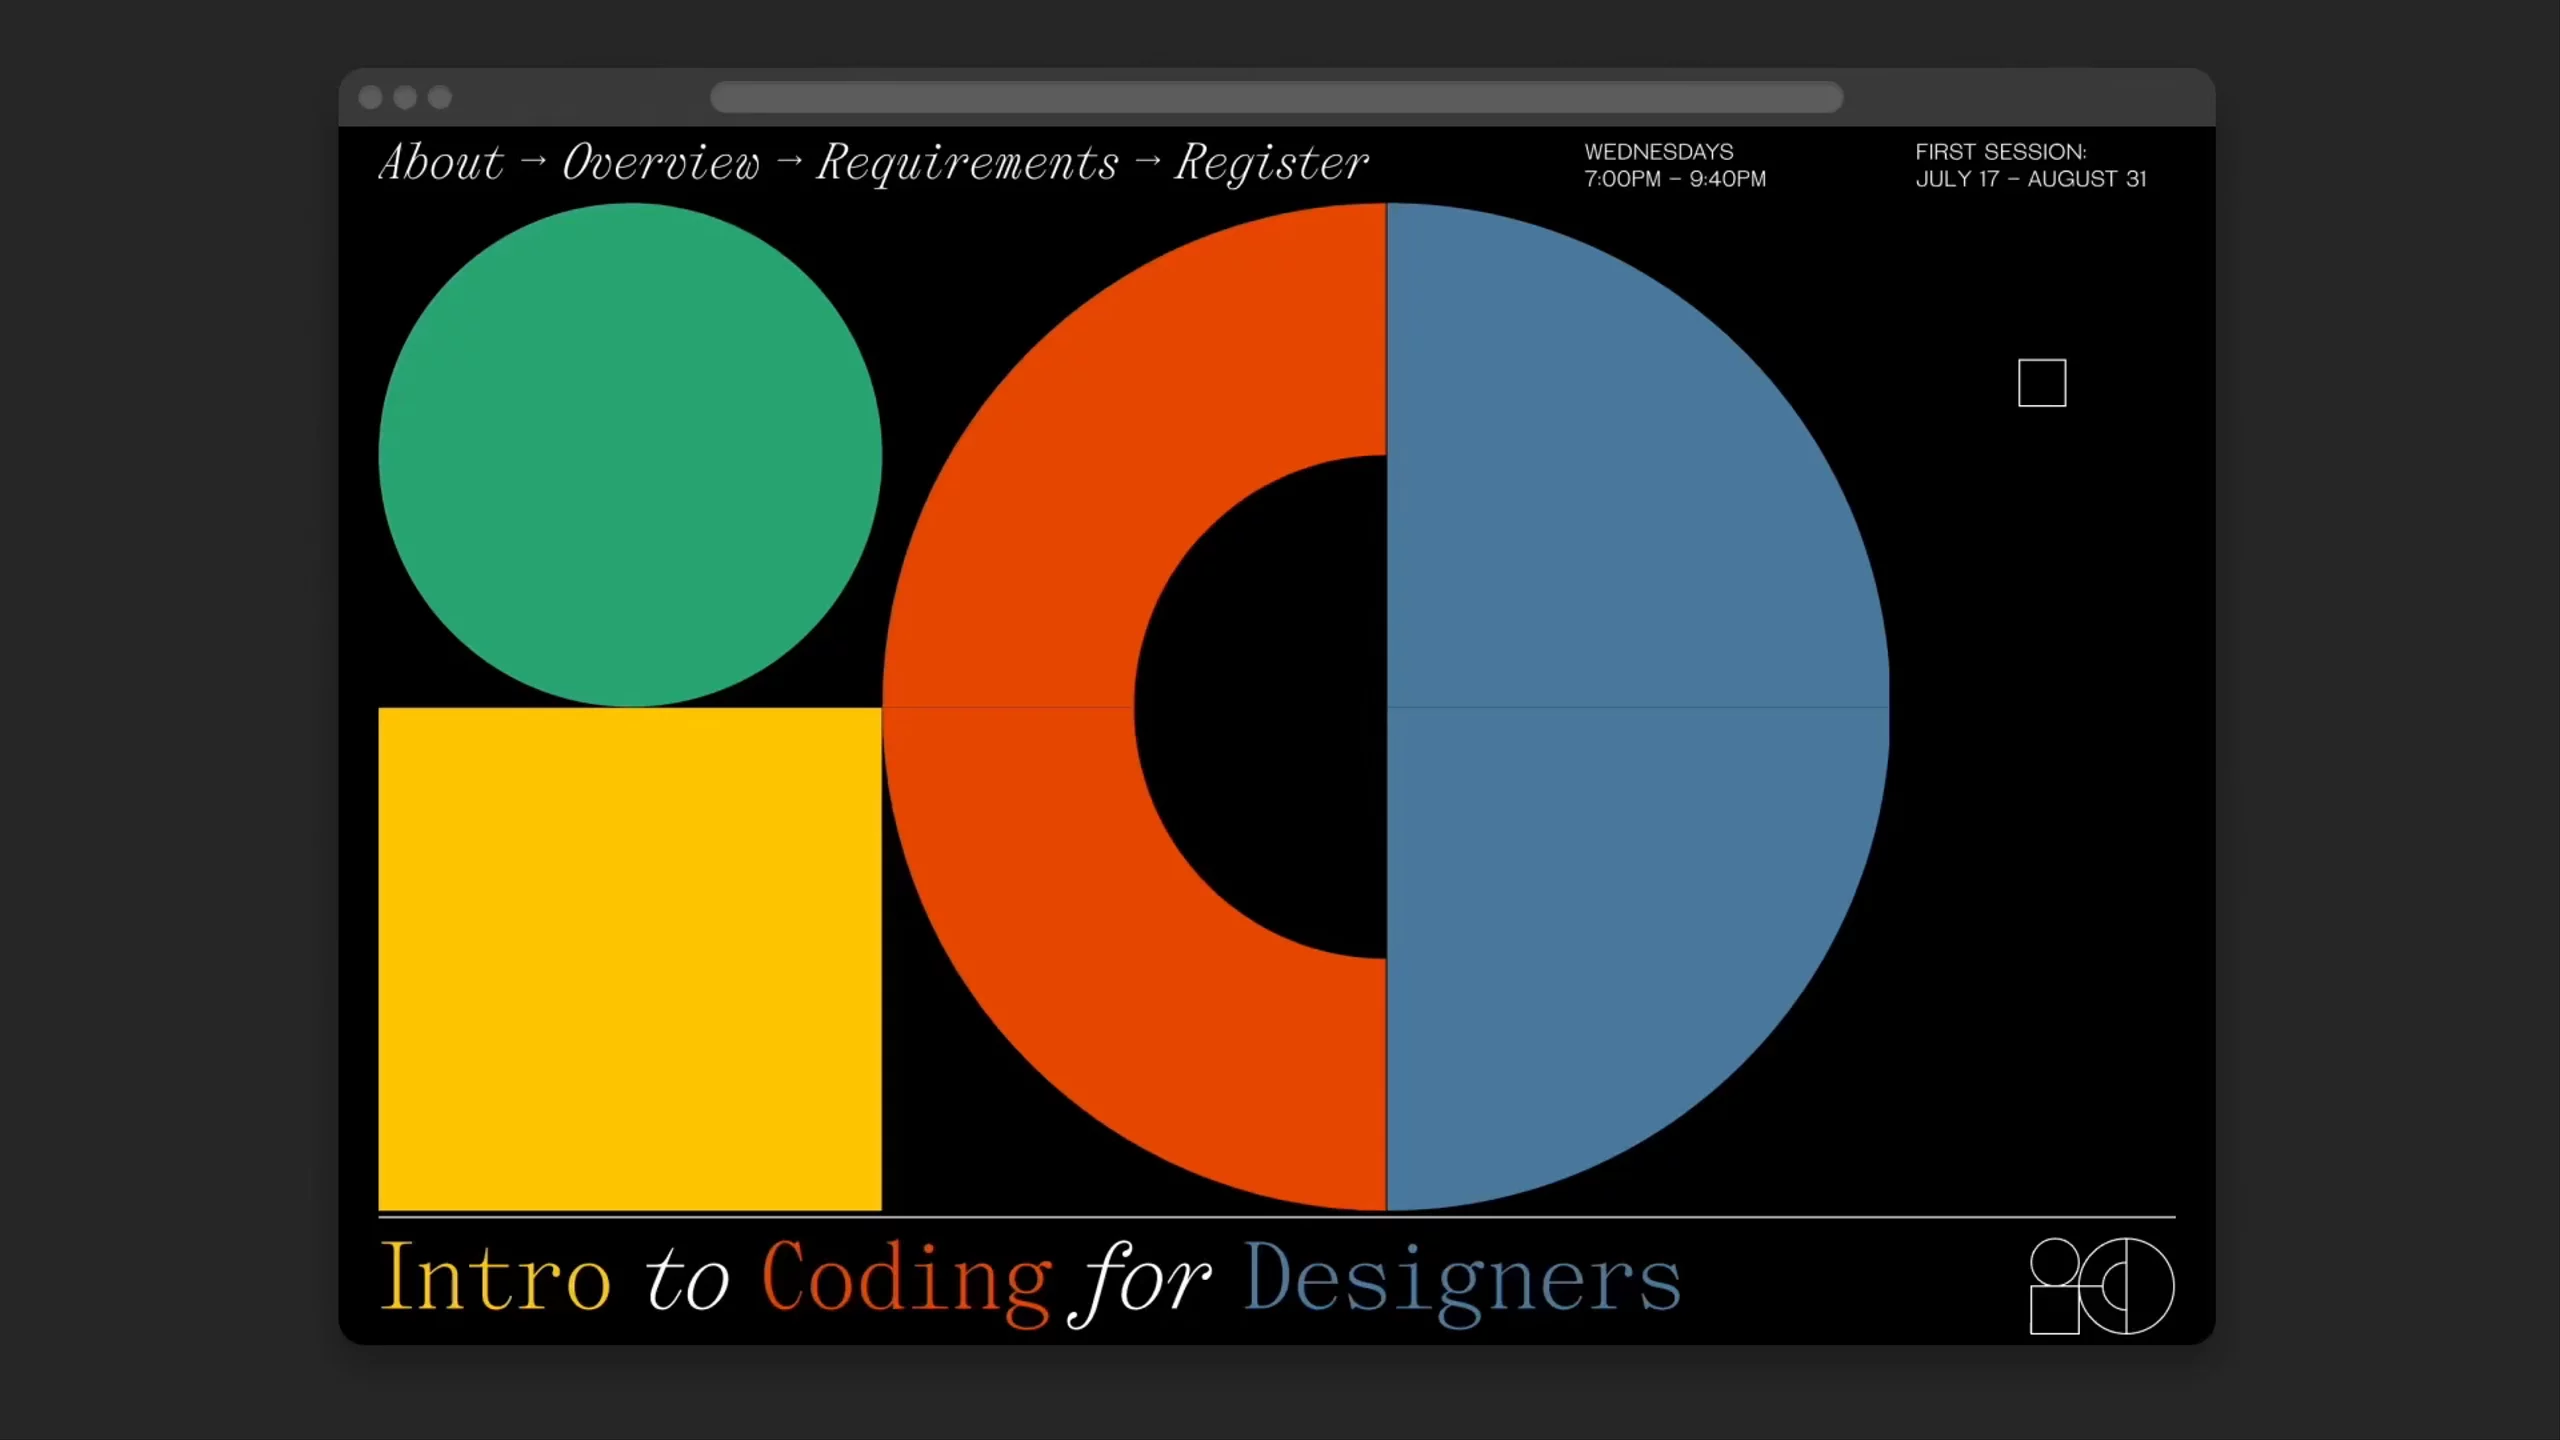Click the second browser window dot
The image size is (2560, 1440).
click(x=405, y=97)
